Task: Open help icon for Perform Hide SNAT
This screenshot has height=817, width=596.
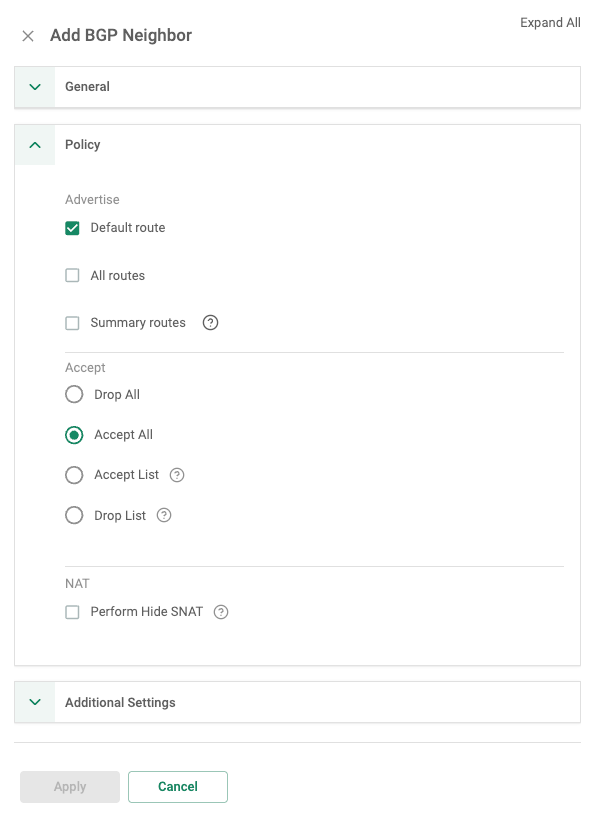Action: [x=221, y=612]
